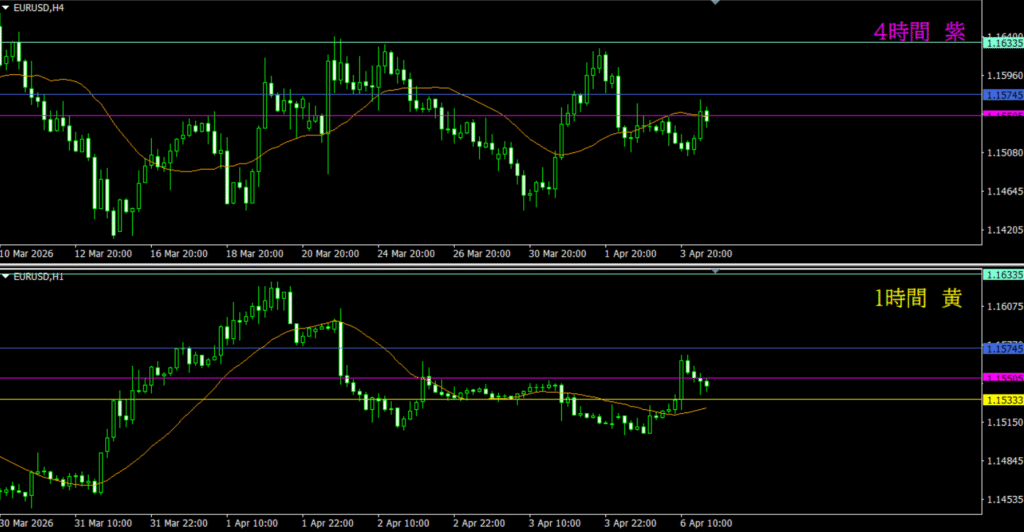Select the magenta price tag on H4 chart
This screenshot has height=532, width=1024.
(x=1003, y=115)
